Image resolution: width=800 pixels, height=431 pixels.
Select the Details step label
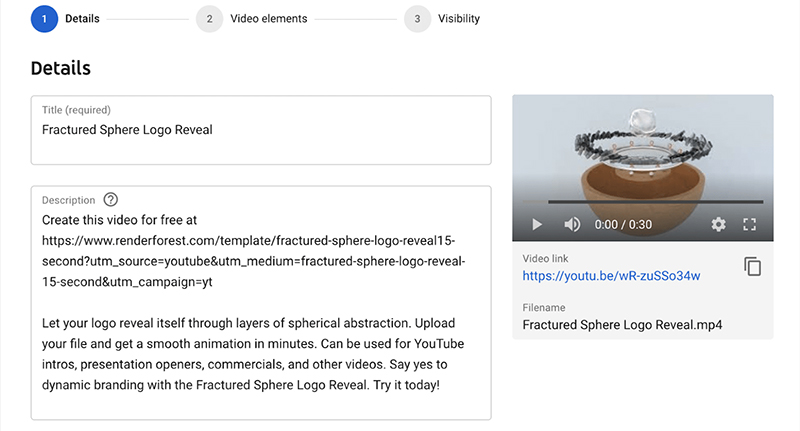(82, 19)
